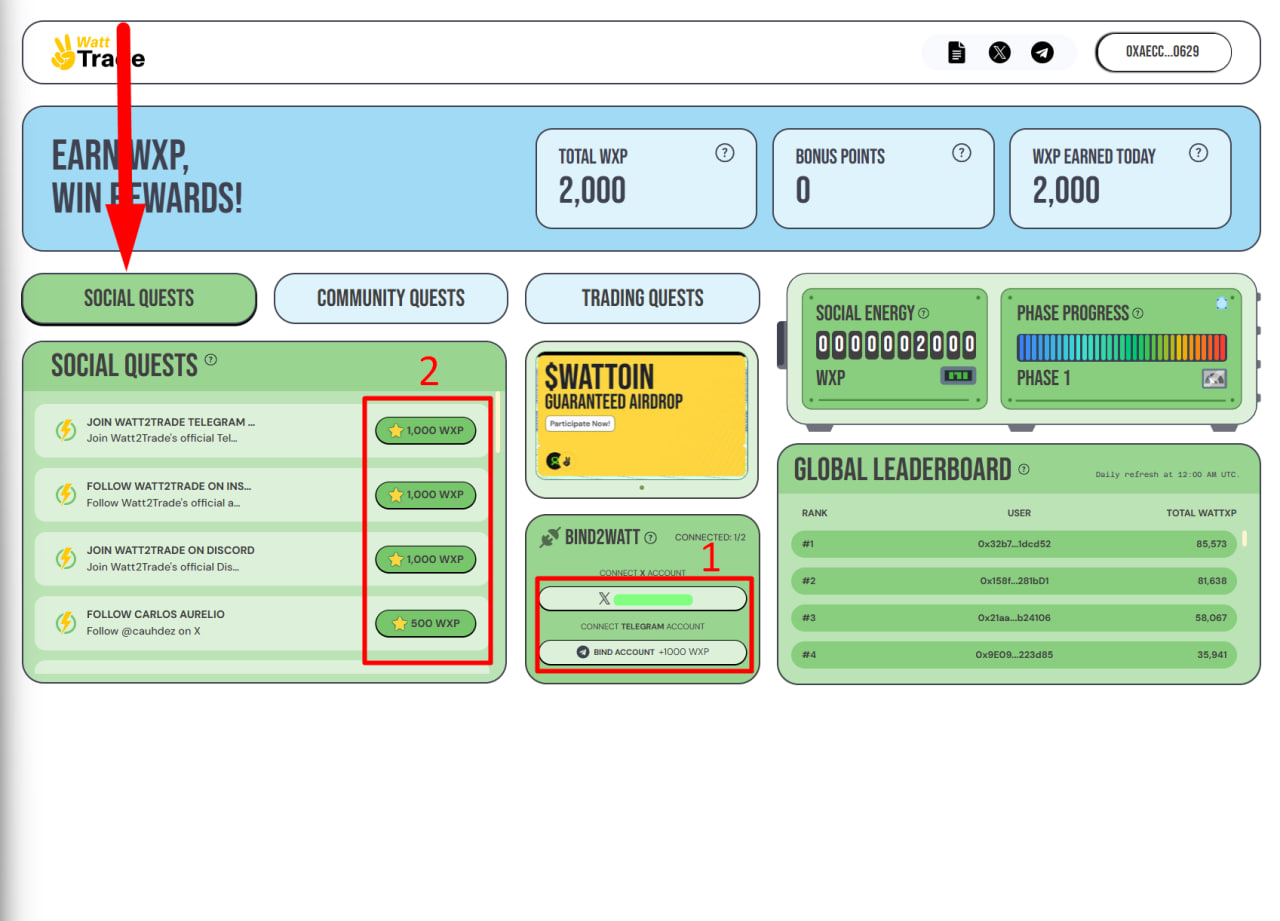The image size is (1280, 921).
Task: Click Bind Account +1000 WXP Telegram button
Action: (x=643, y=652)
